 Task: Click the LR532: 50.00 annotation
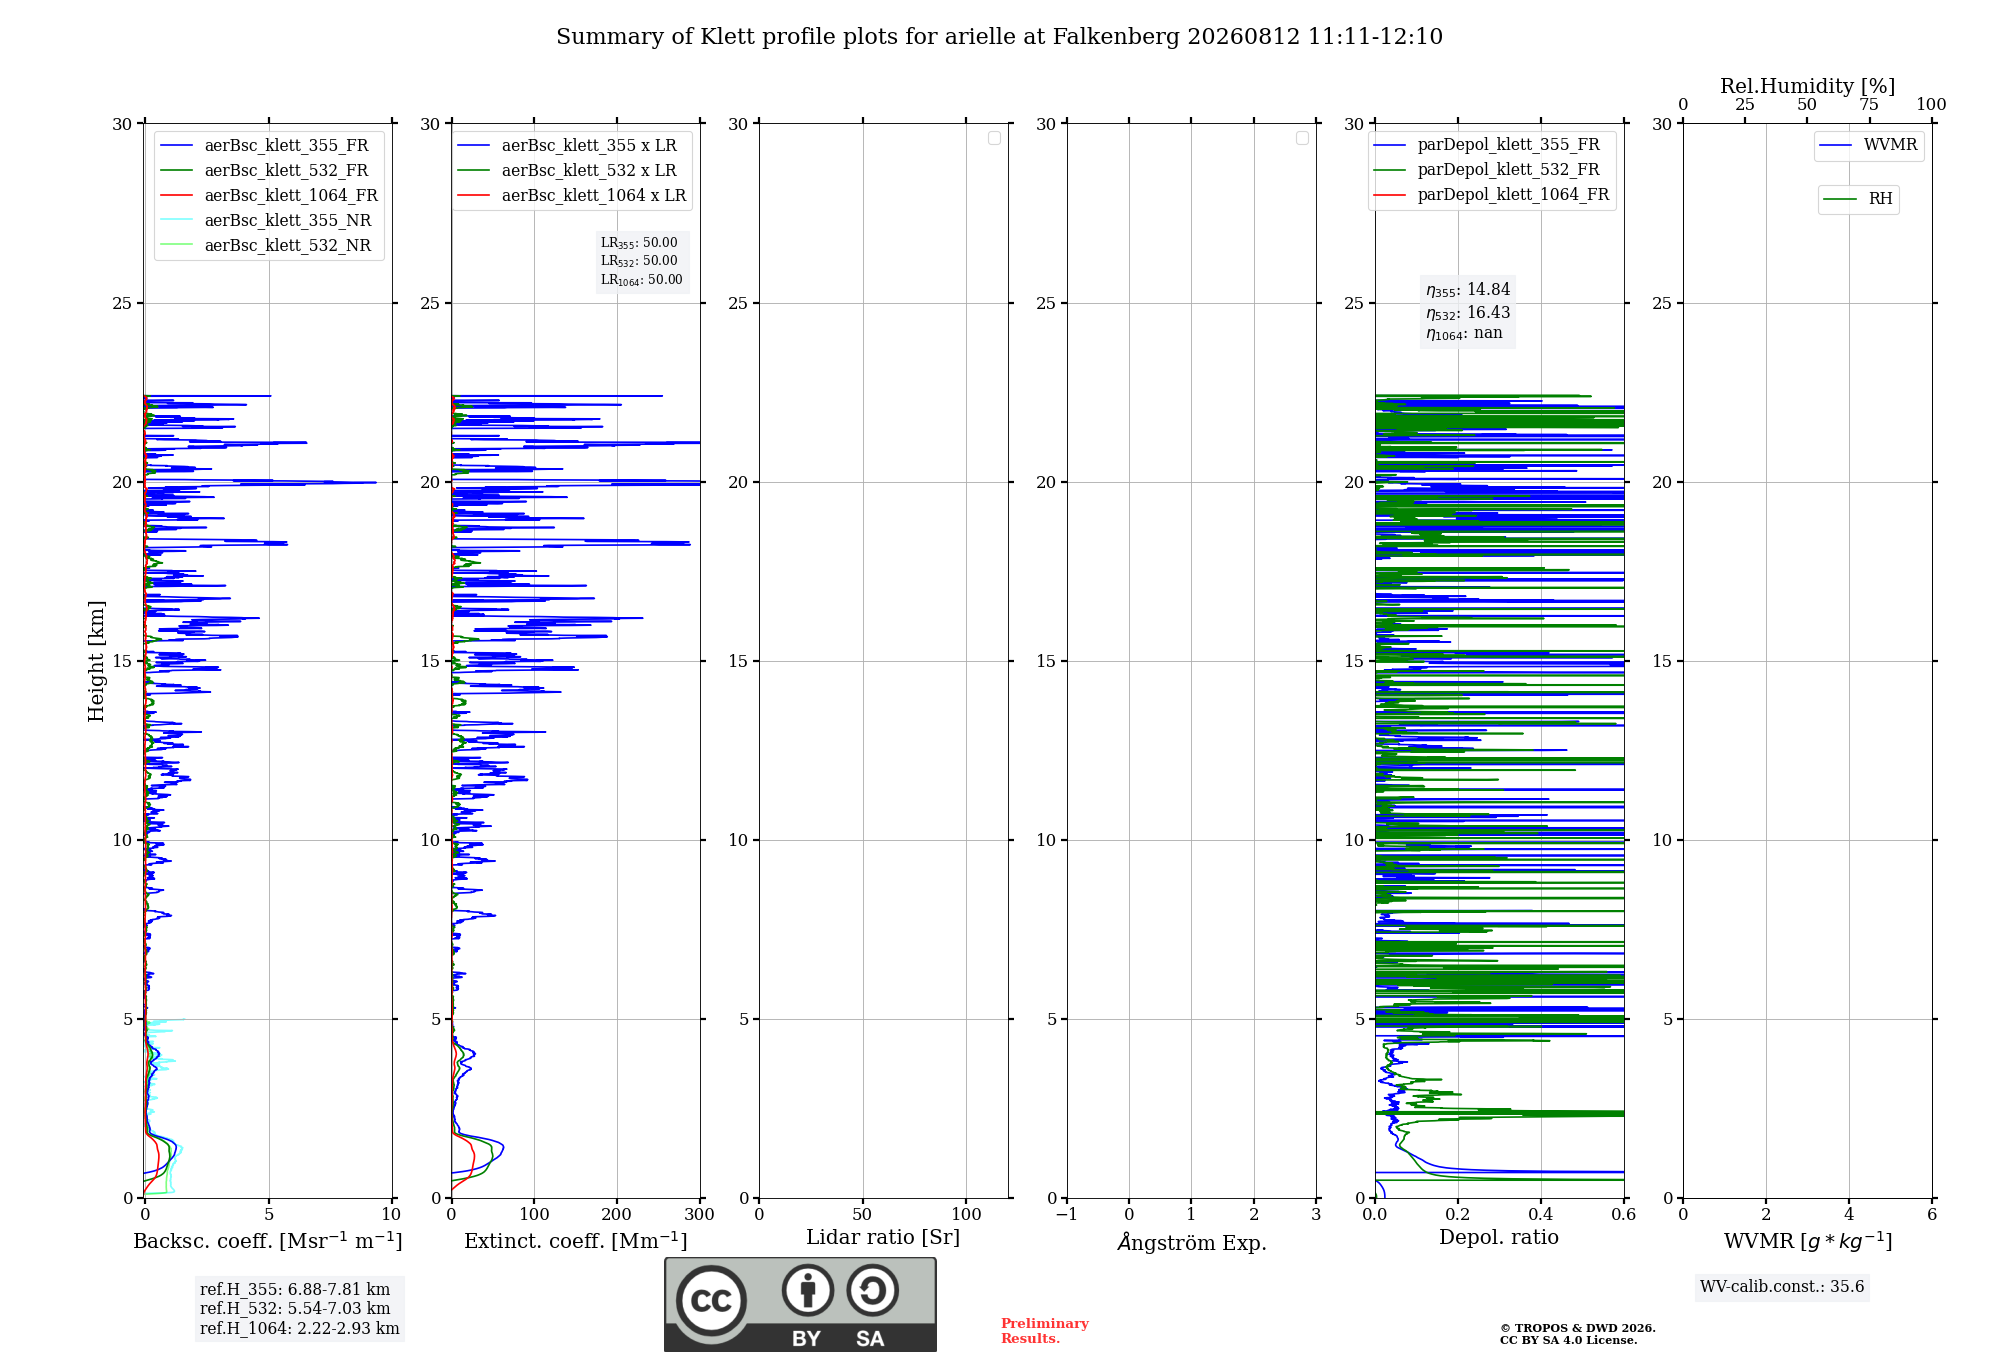[x=639, y=261]
